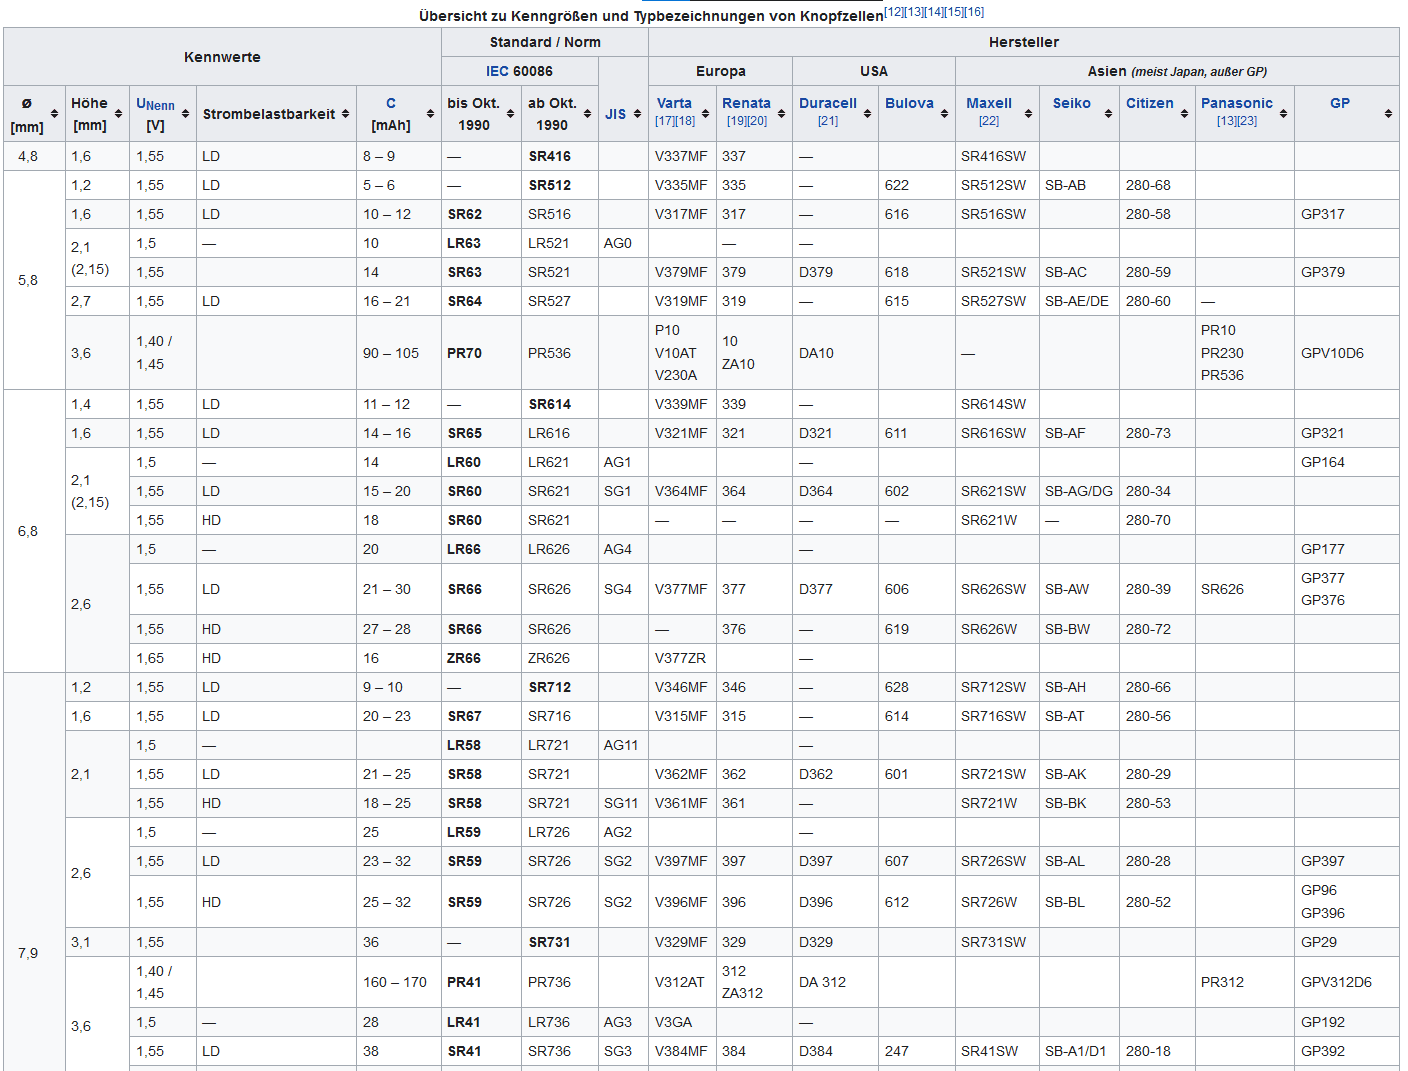Click the sort arrows in the GP header

pyautogui.click(x=1388, y=114)
